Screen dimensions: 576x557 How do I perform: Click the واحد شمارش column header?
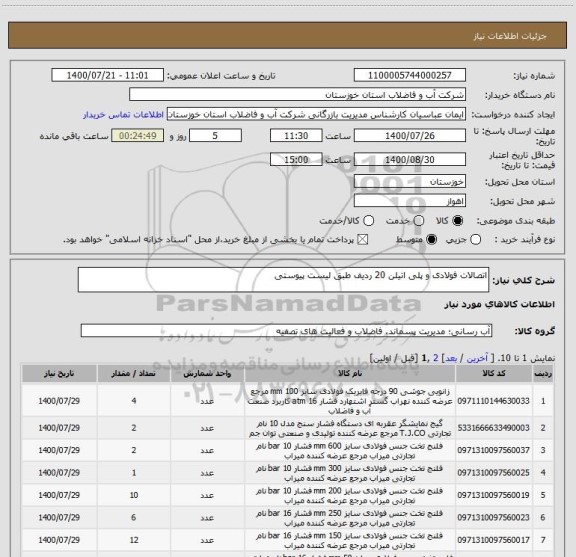[207, 373]
